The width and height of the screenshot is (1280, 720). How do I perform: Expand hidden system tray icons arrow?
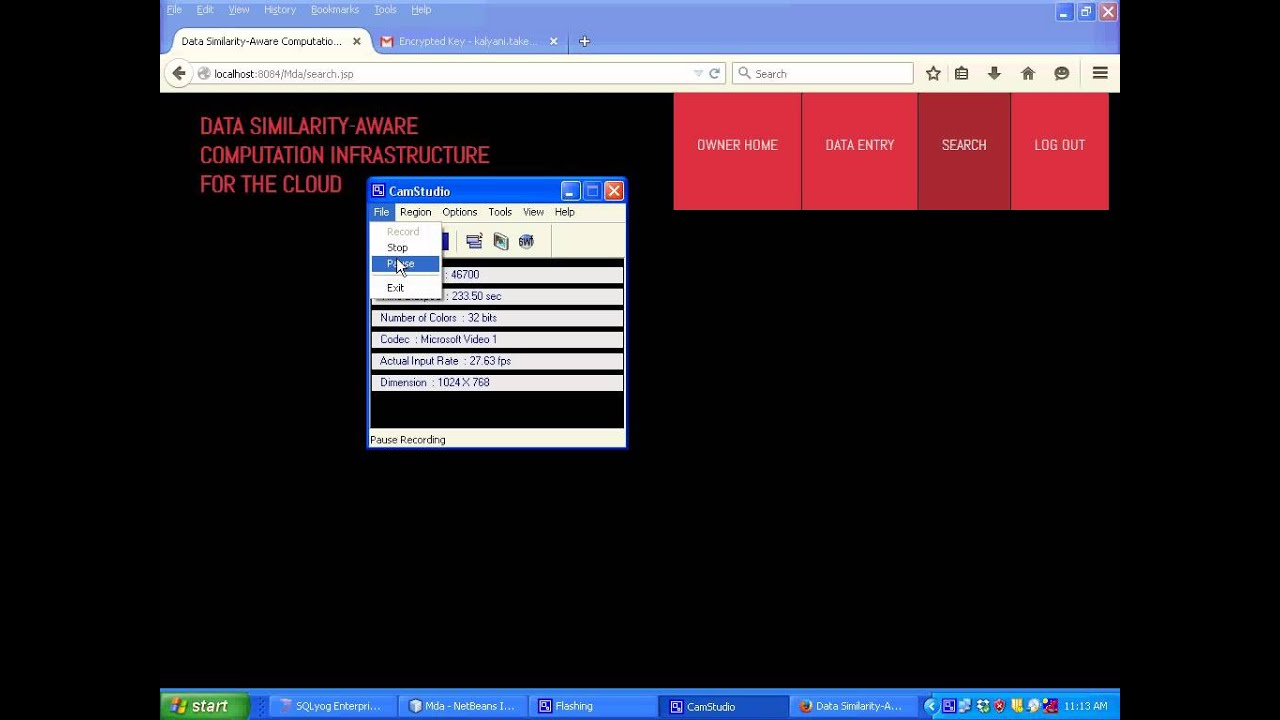coord(930,706)
